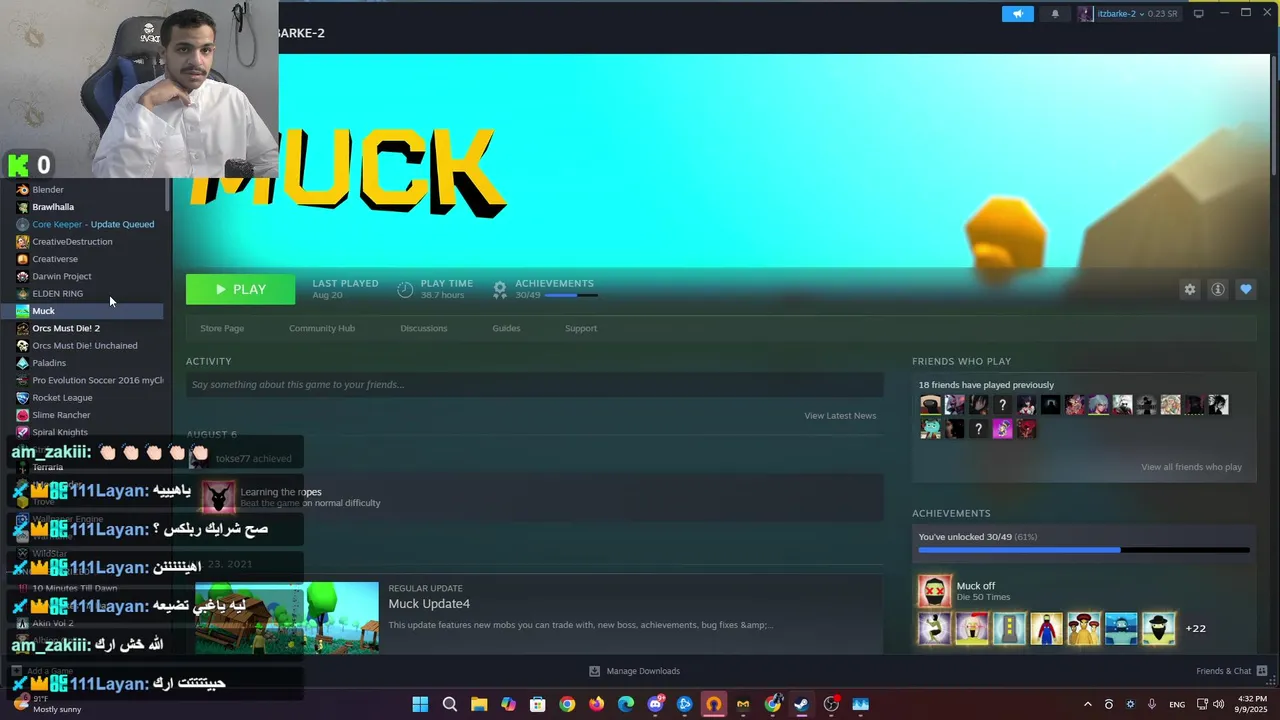Select Brawlhalla in the library list
Image resolution: width=1280 pixels, height=720 pixels.
(53, 207)
